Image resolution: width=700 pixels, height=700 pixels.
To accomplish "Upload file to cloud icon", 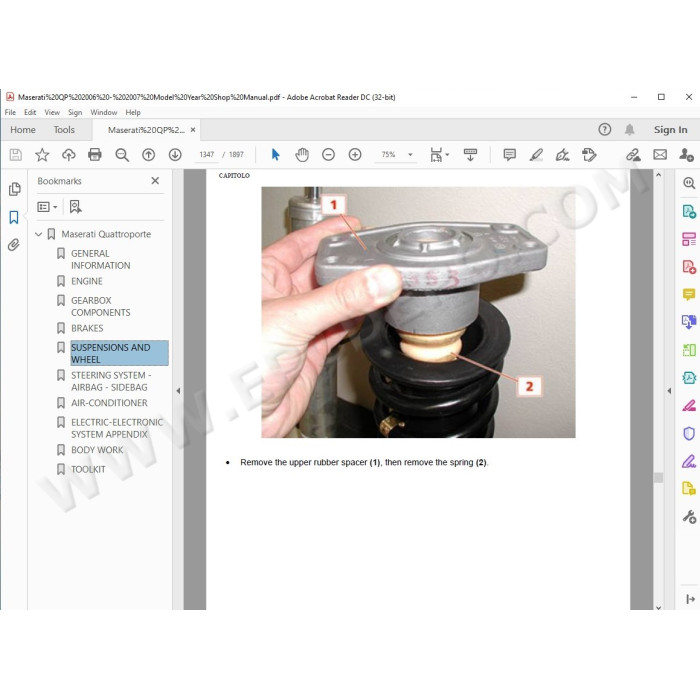I will click(x=68, y=154).
